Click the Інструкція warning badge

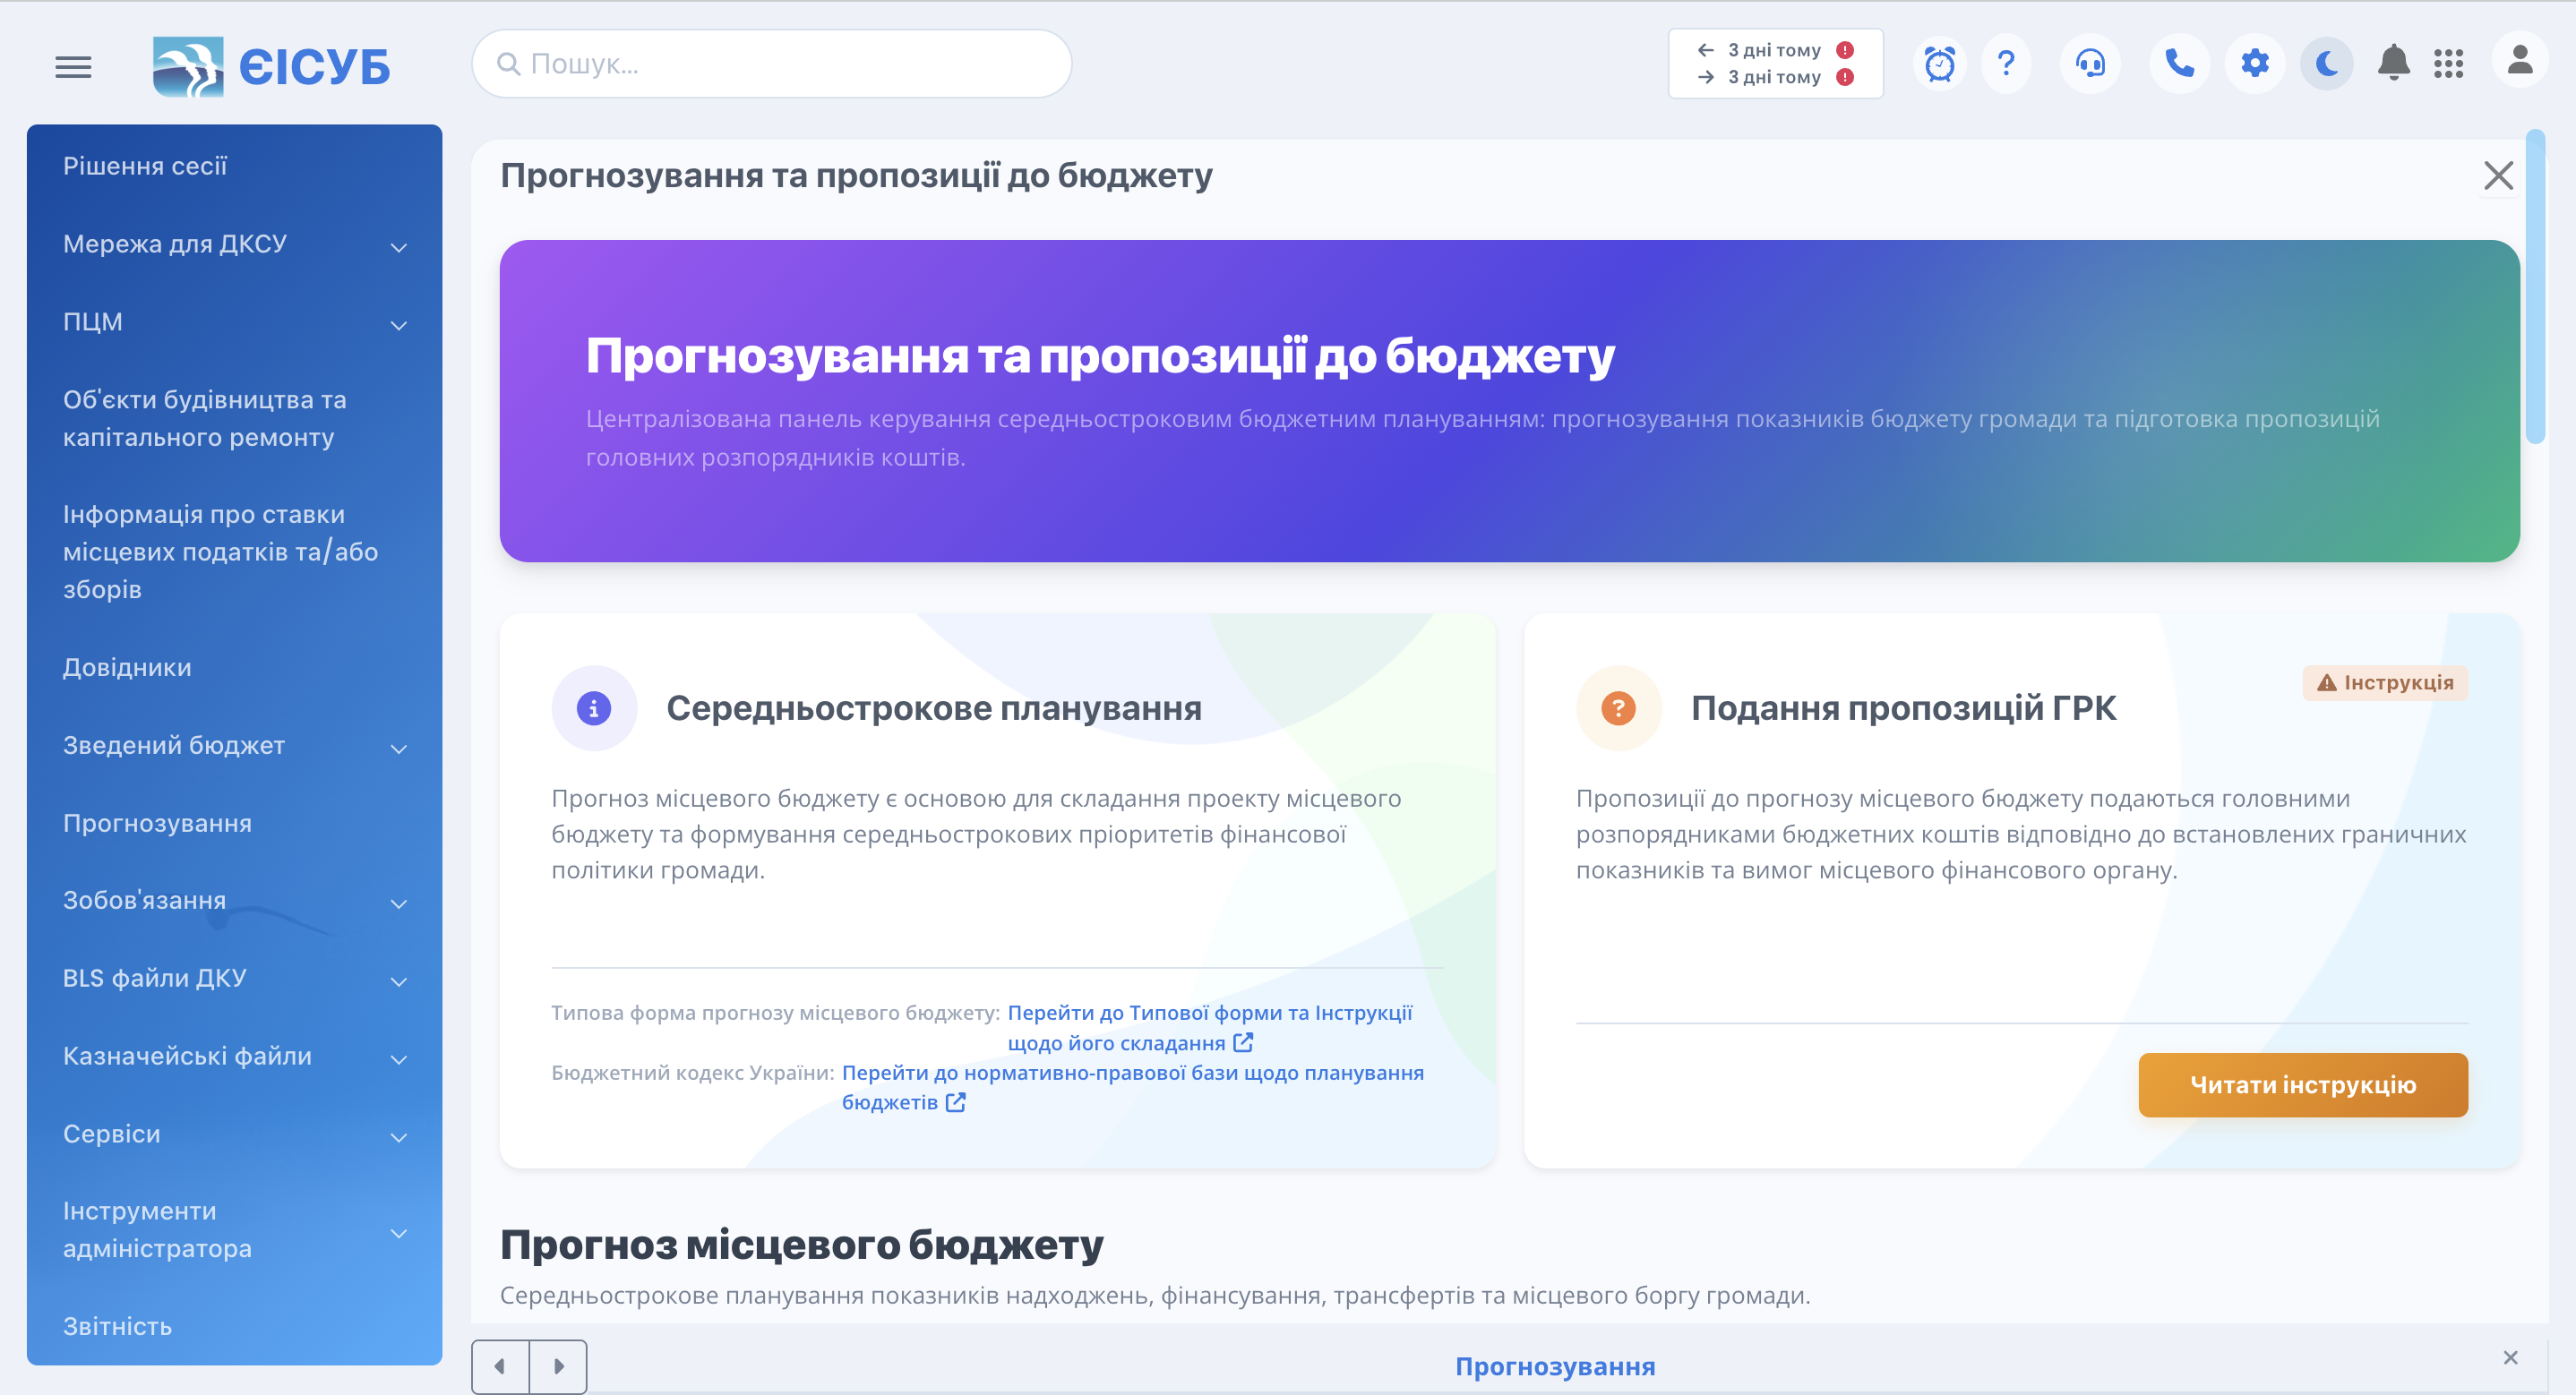[x=2385, y=683]
